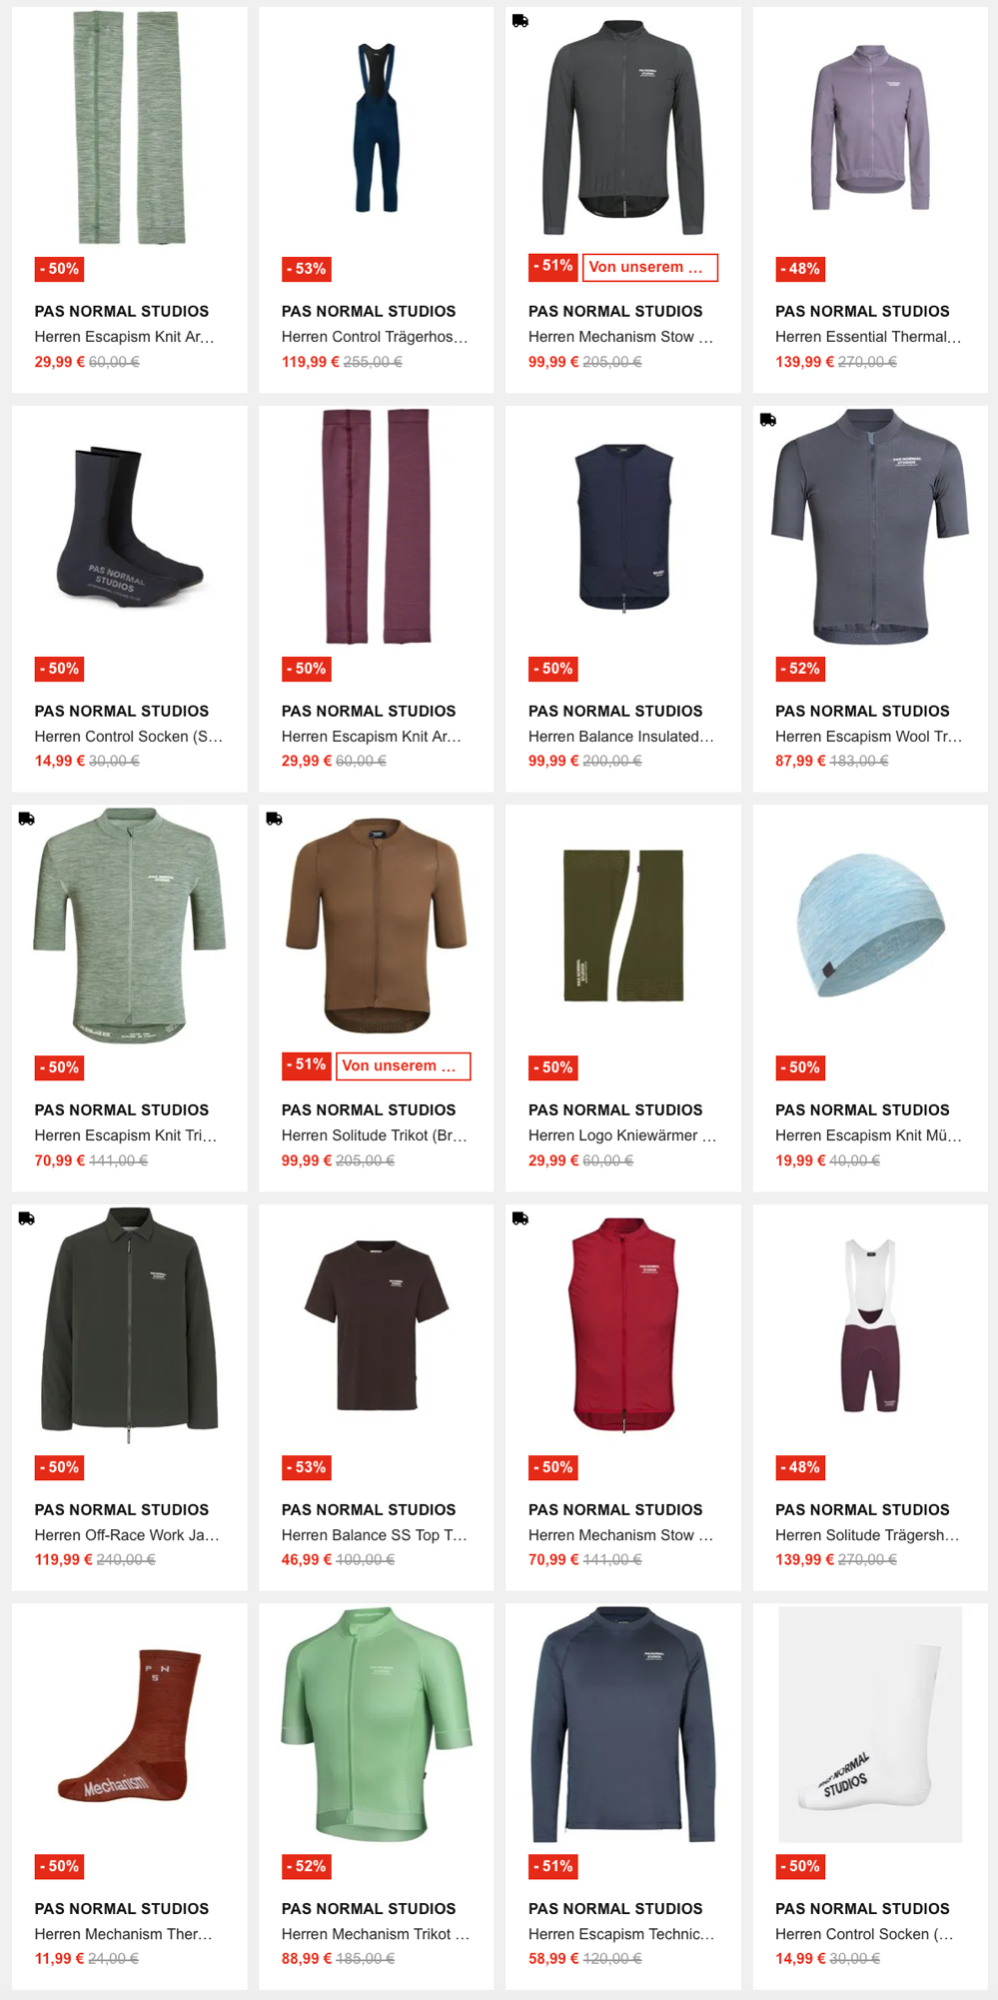Open 'Herren Logo Kniewärmer' product link
Viewport: 998px width, 2000px height.
[622, 1135]
